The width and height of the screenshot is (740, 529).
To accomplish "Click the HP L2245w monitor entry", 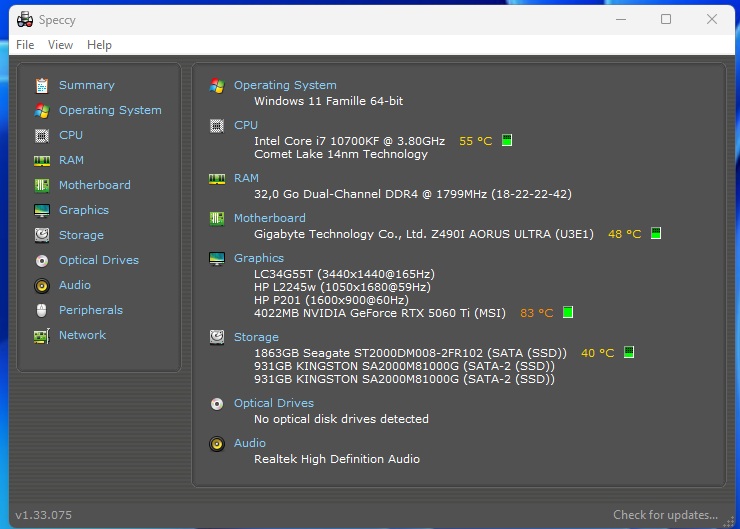I will coord(342,287).
